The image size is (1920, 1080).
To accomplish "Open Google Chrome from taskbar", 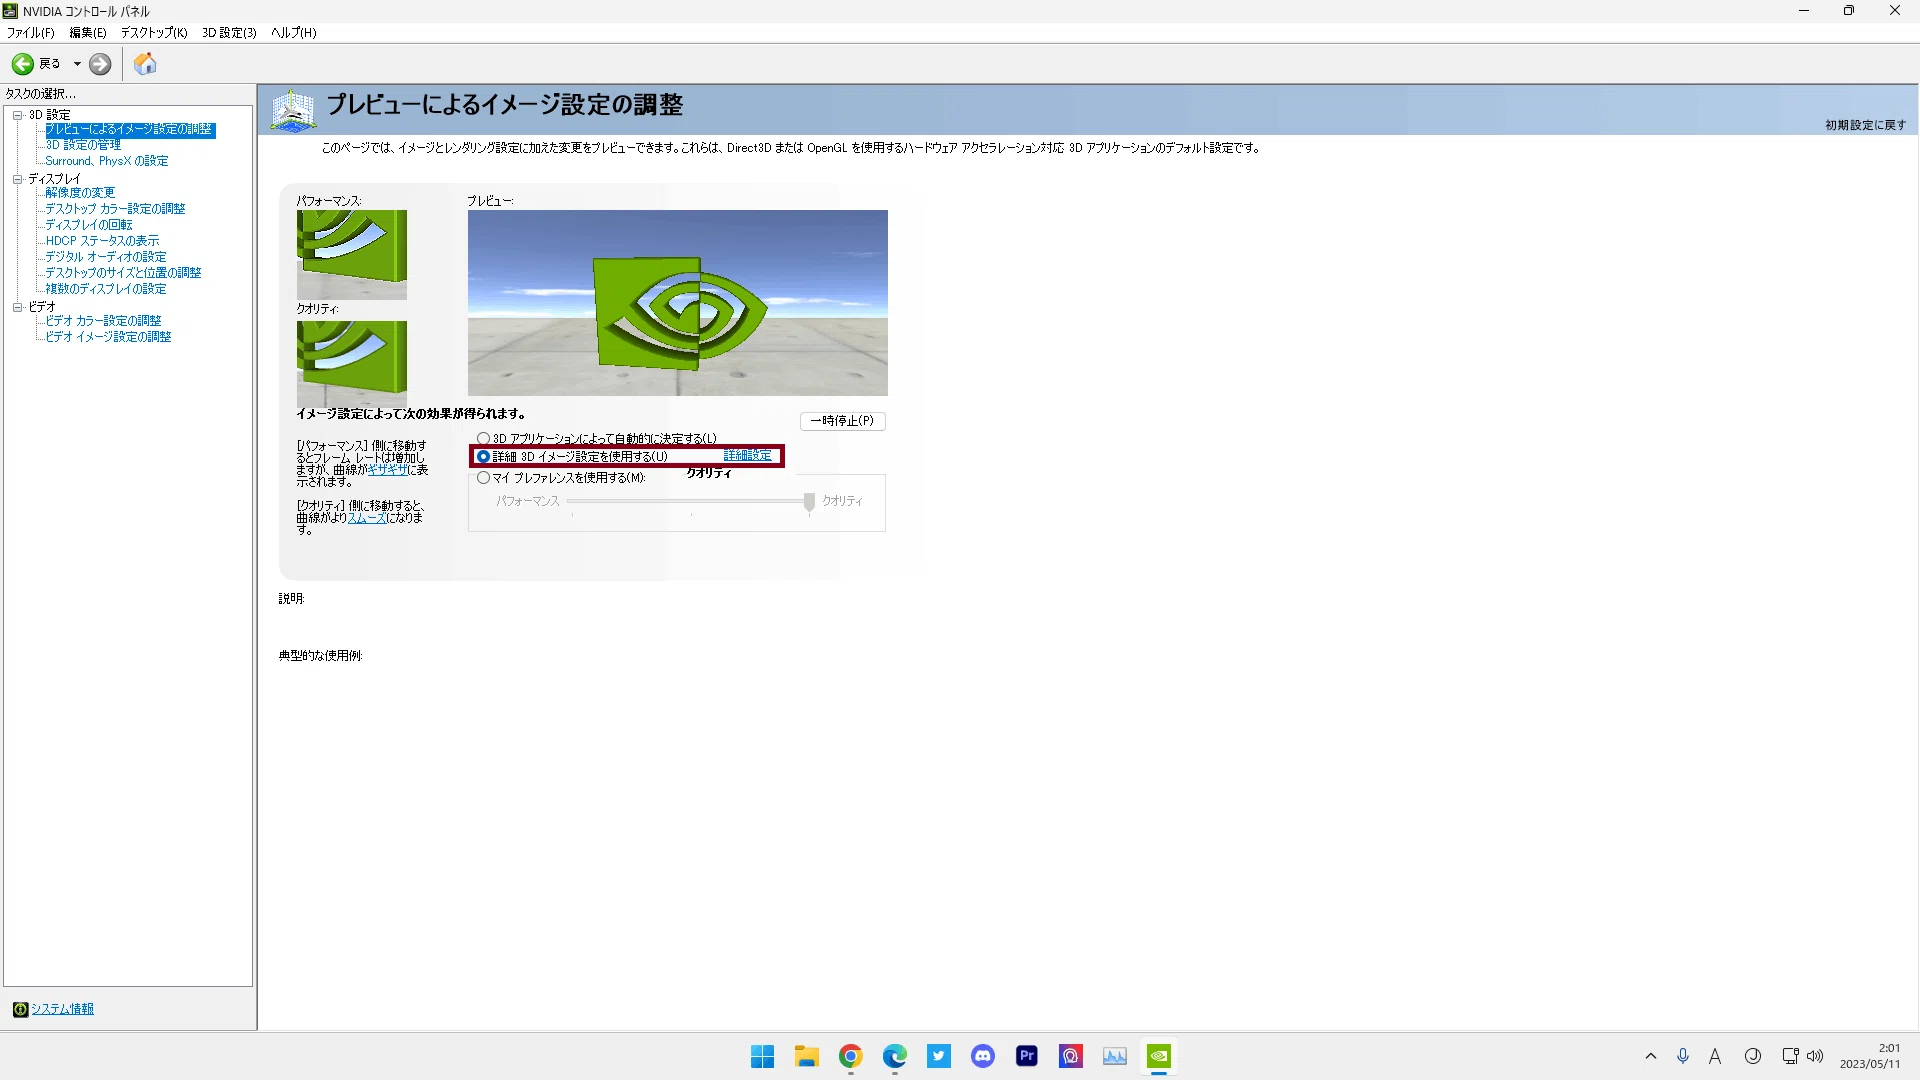I will point(850,1056).
